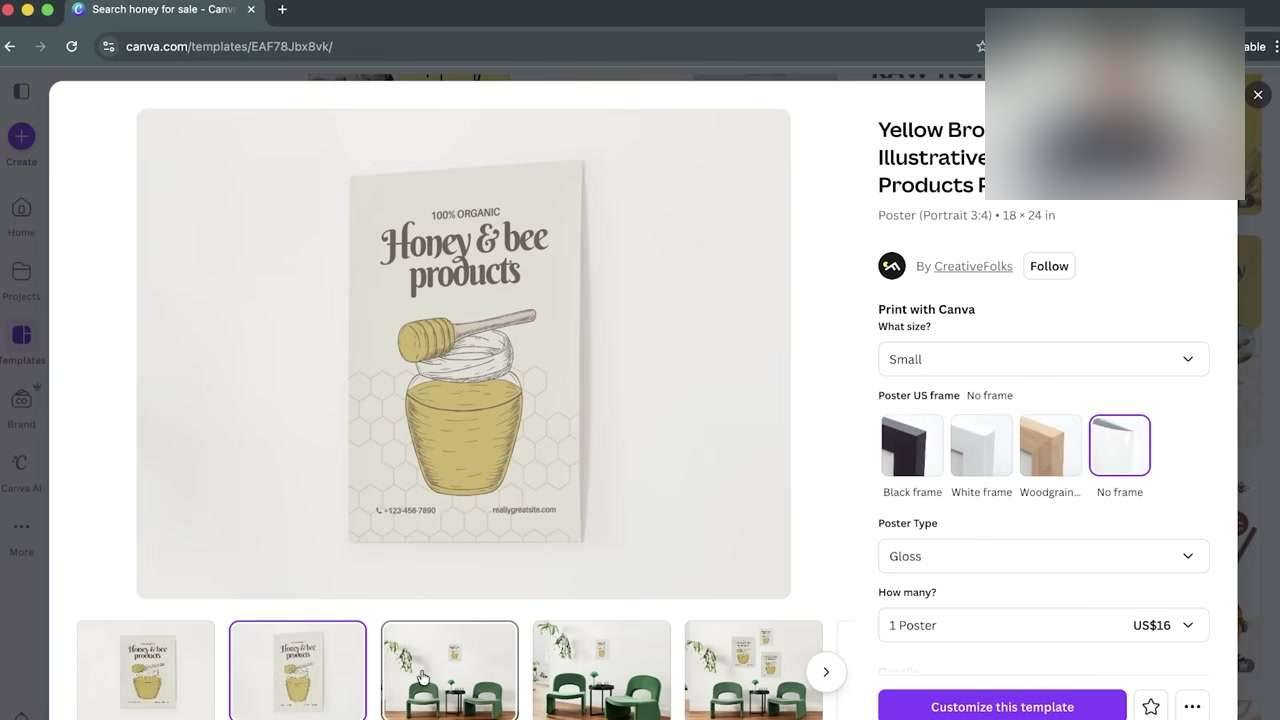
Task: Open More options in sidebar
Action: tap(21, 527)
